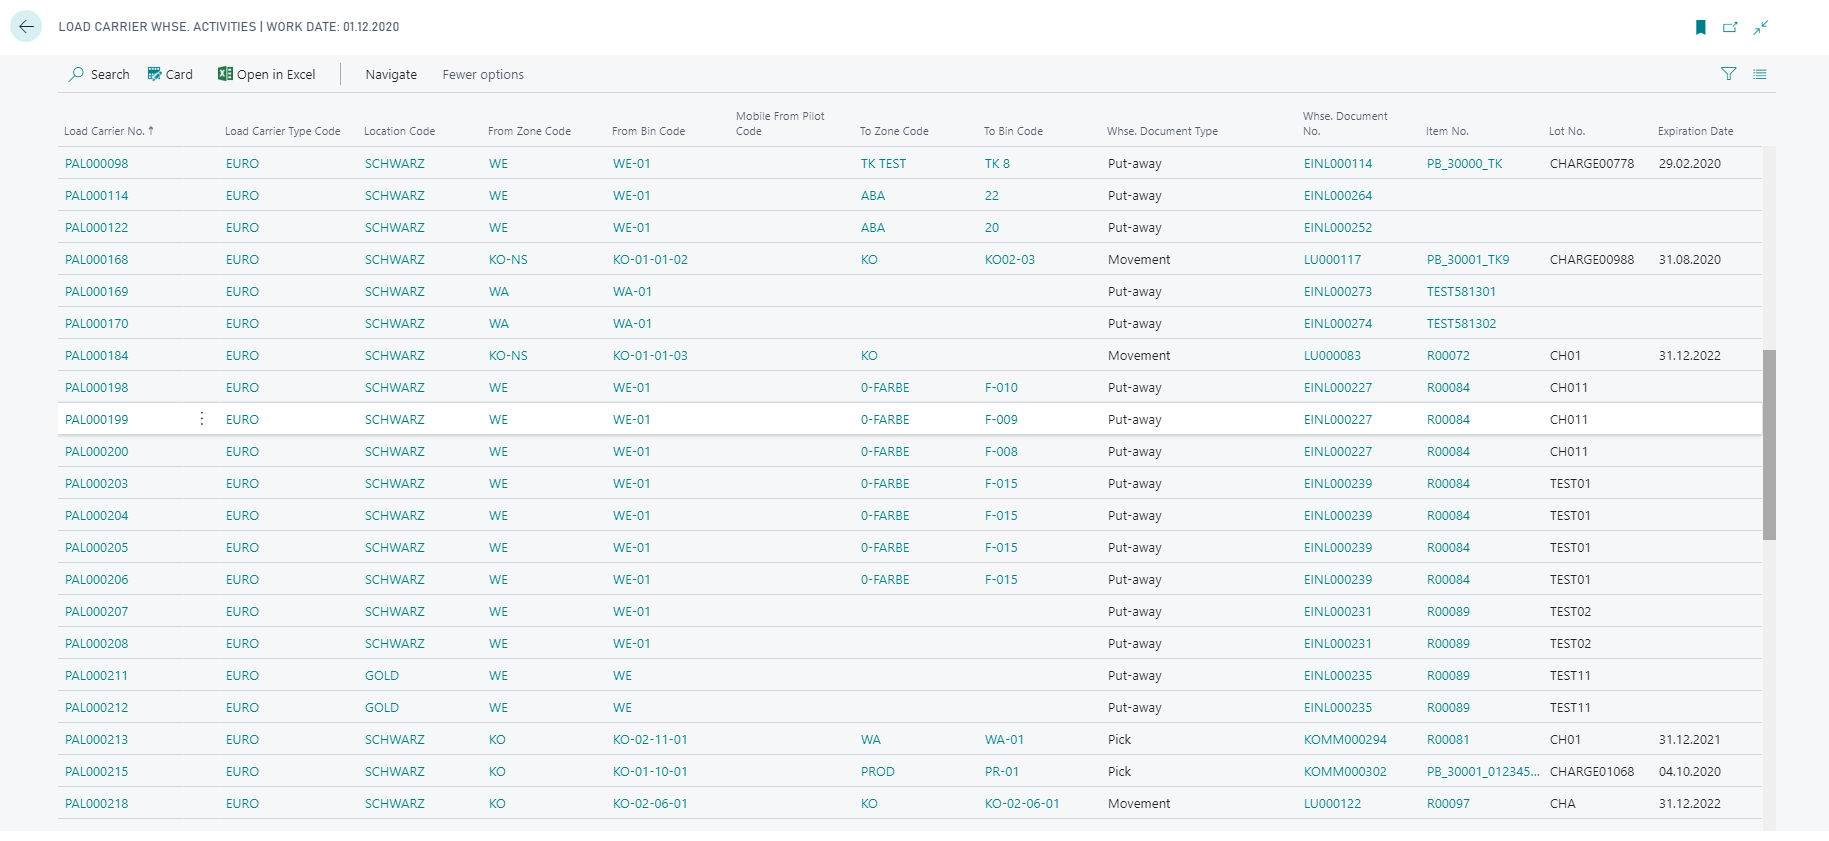Click To Bin Code KO02-03

tap(1010, 259)
